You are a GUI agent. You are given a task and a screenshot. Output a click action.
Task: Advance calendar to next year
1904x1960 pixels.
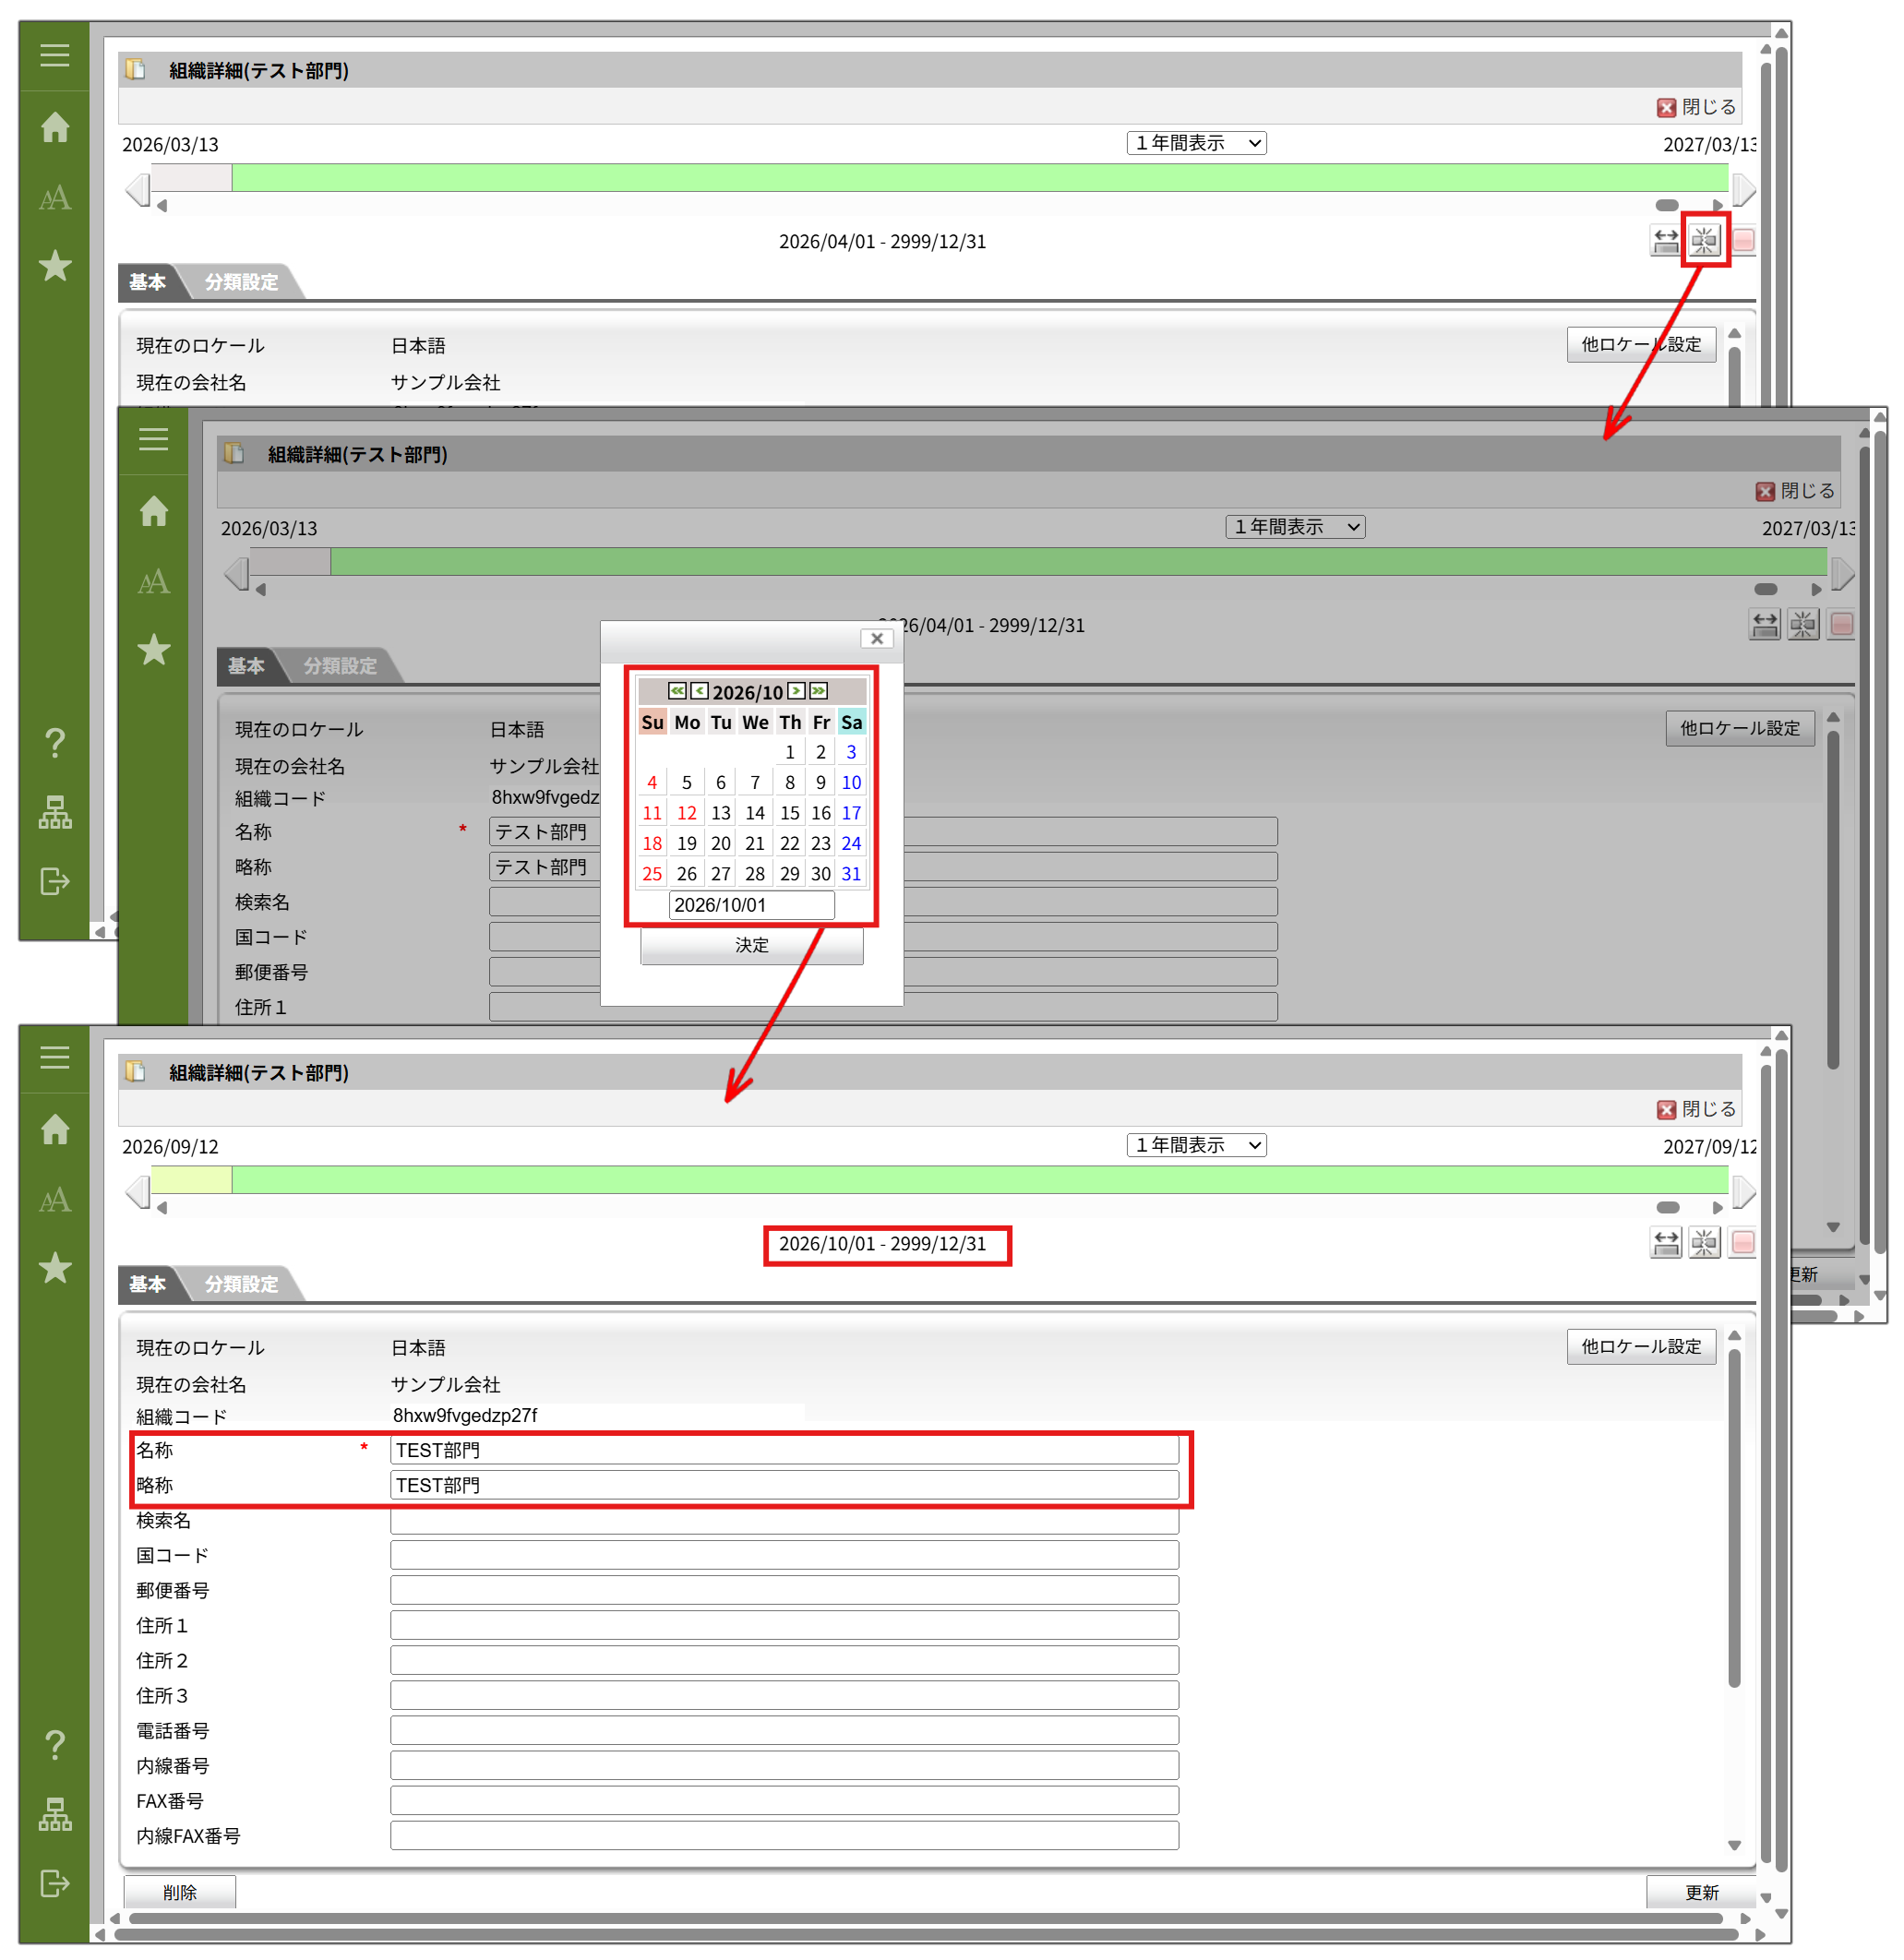pos(819,691)
